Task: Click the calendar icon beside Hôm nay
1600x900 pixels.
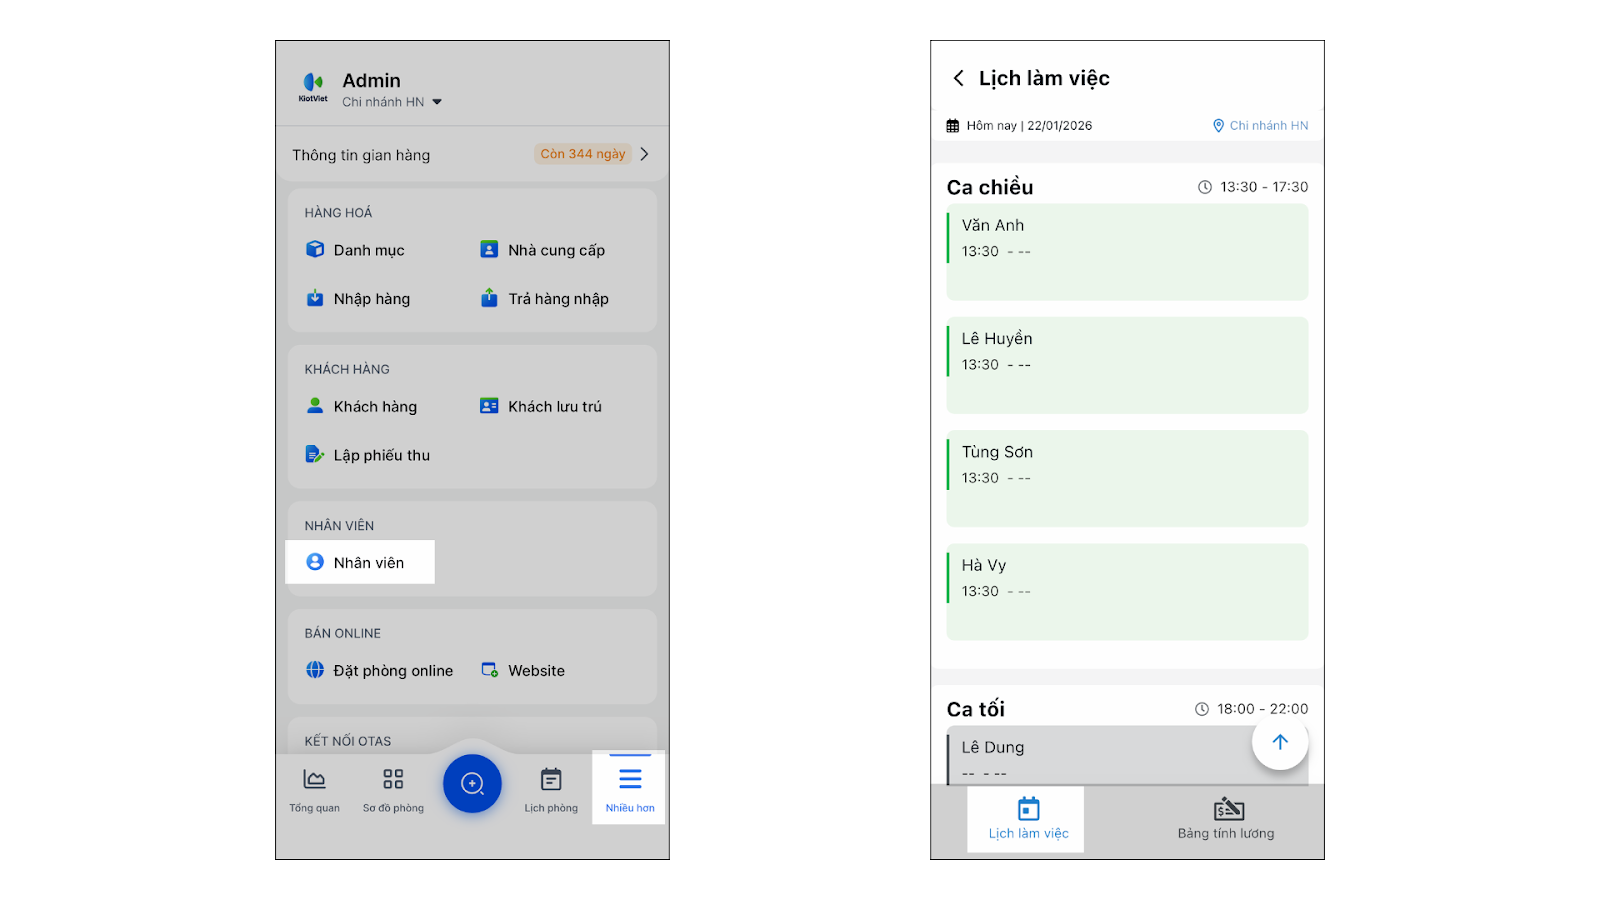Action: 953,126
